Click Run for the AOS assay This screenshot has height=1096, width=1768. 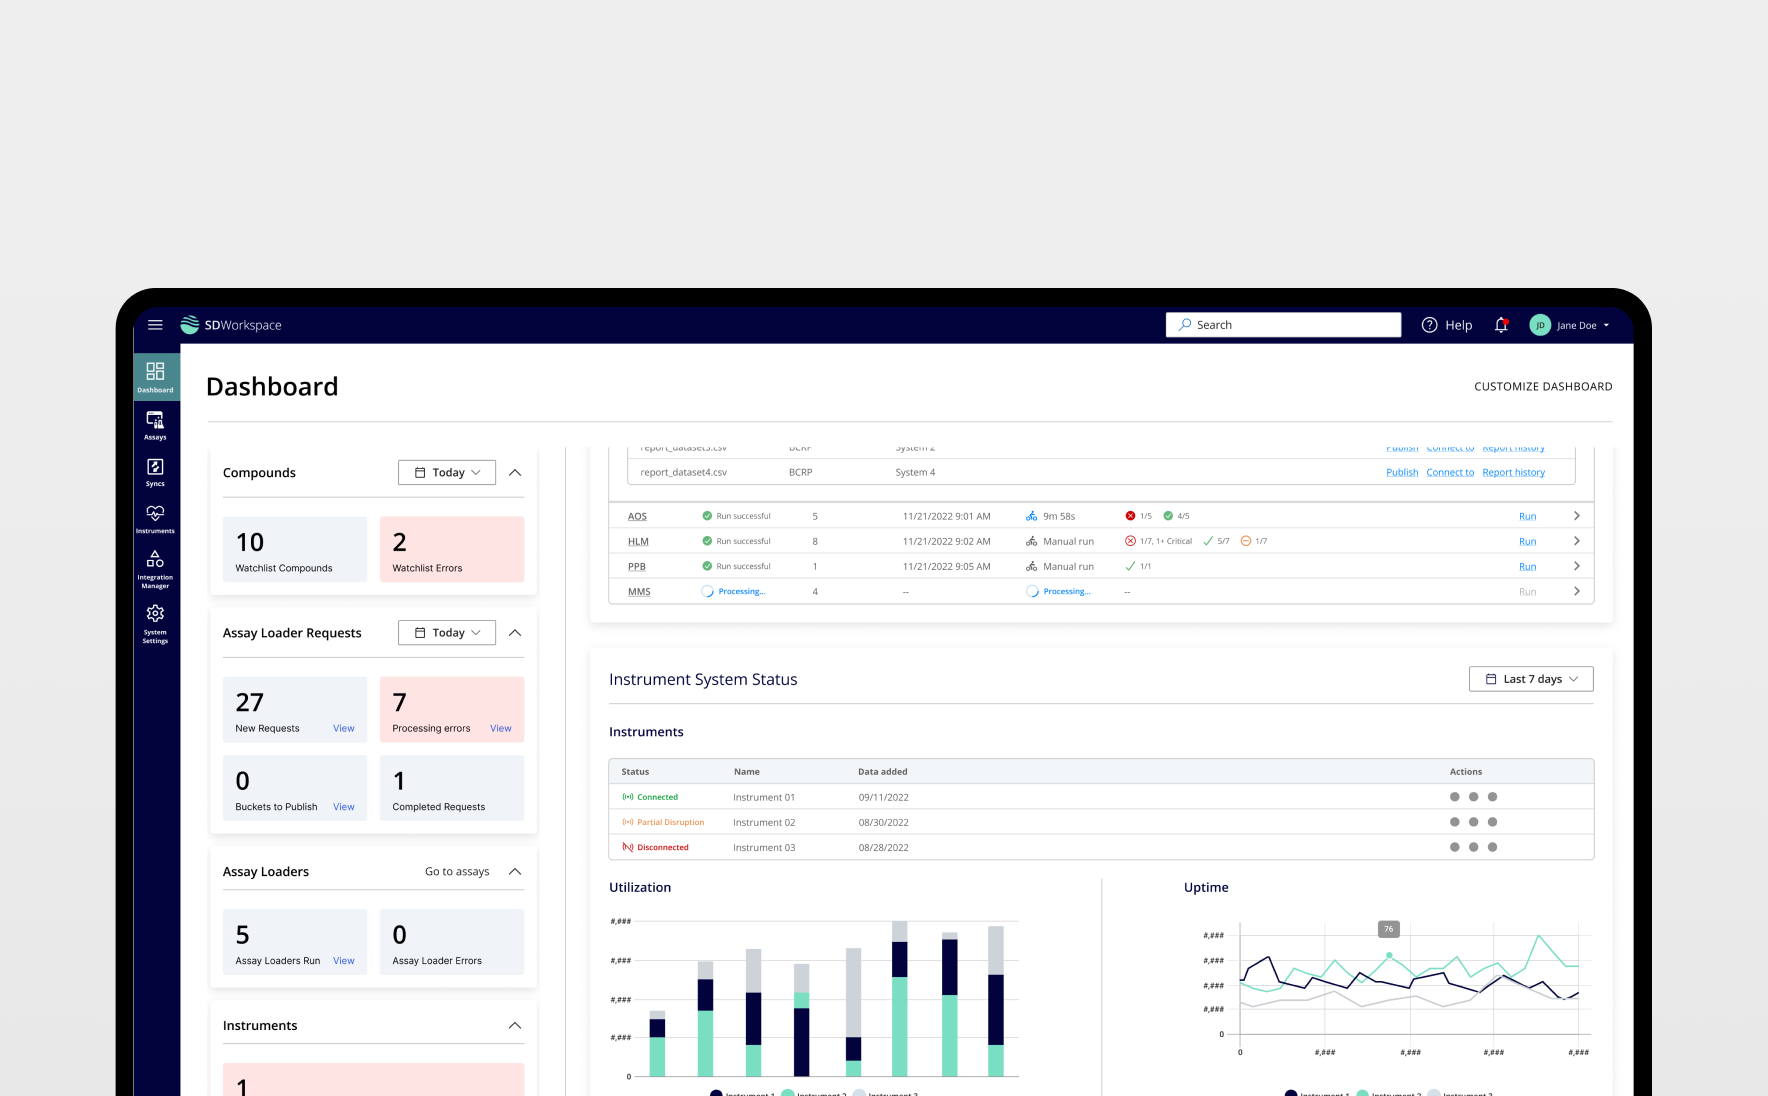click(x=1527, y=516)
